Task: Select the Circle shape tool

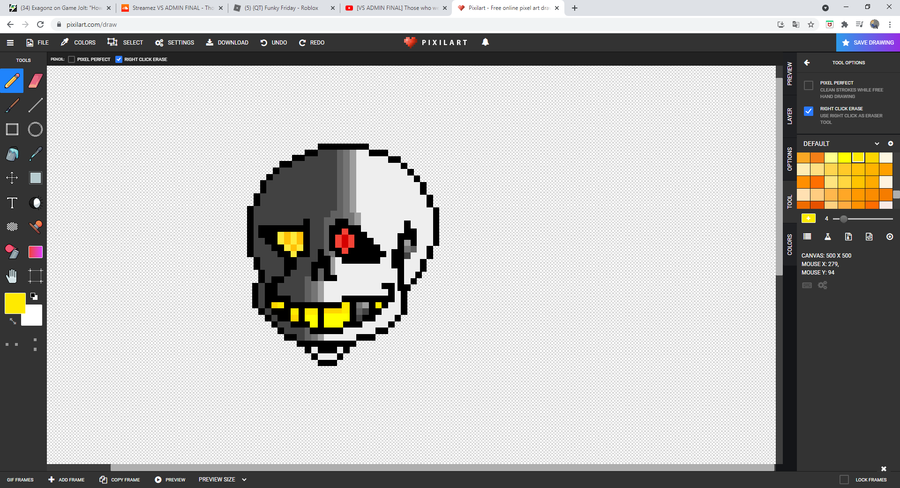Action: pyautogui.click(x=36, y=129)
